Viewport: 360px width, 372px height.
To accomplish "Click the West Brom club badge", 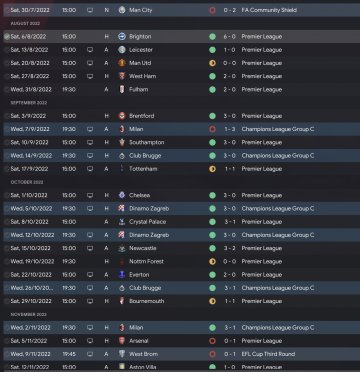I will (122, 354).
